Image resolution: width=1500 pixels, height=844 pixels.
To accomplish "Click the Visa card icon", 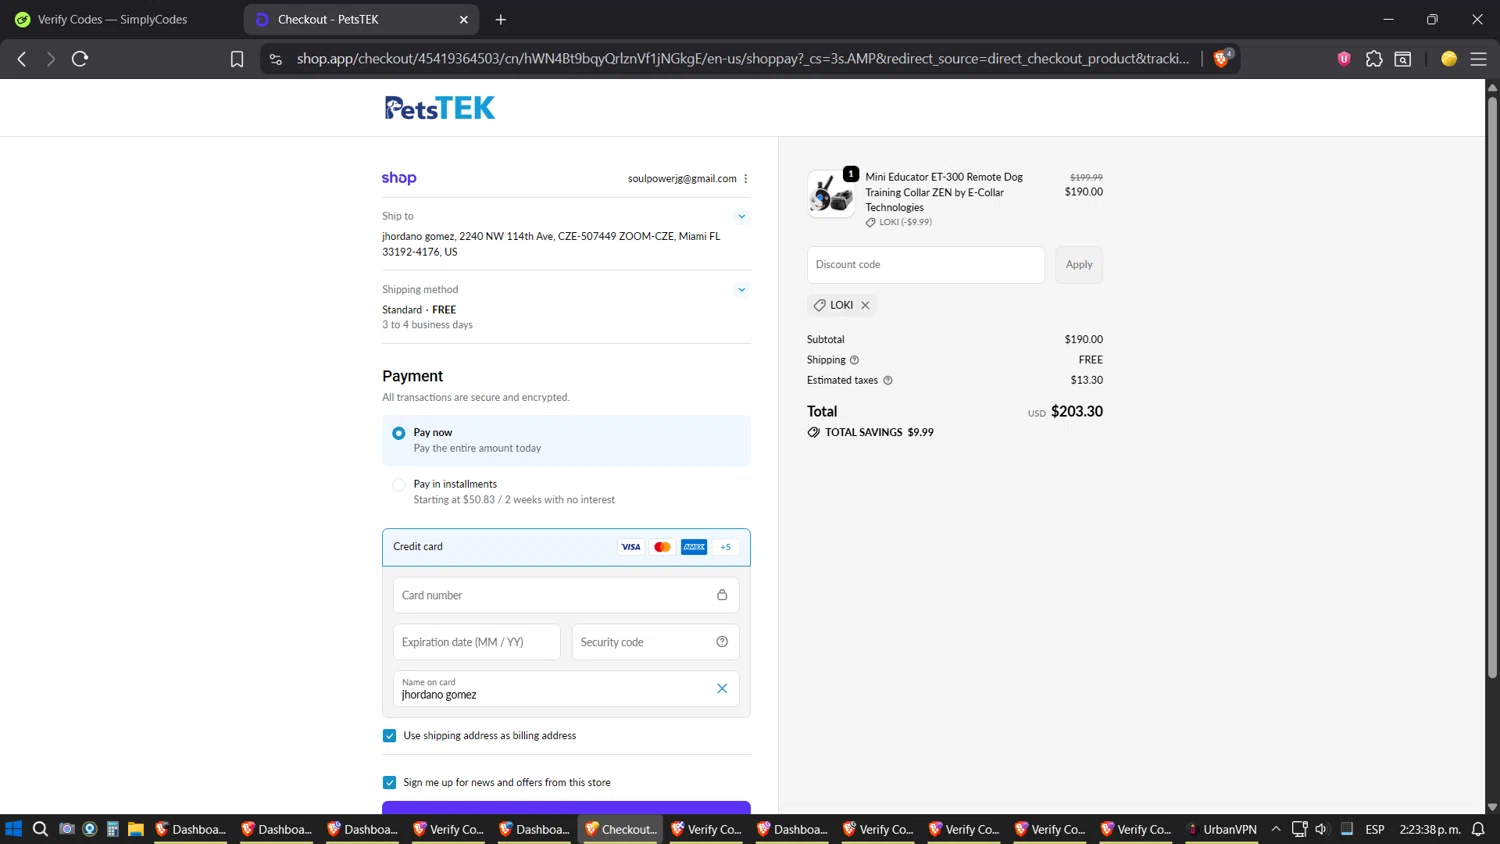I will coord(631,547).
